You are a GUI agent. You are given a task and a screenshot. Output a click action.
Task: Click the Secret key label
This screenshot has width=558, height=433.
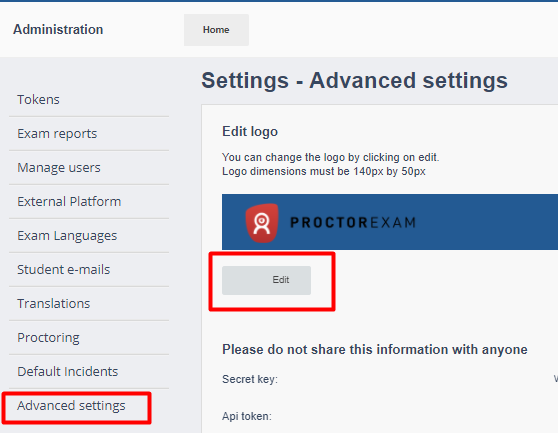point(250,379)
